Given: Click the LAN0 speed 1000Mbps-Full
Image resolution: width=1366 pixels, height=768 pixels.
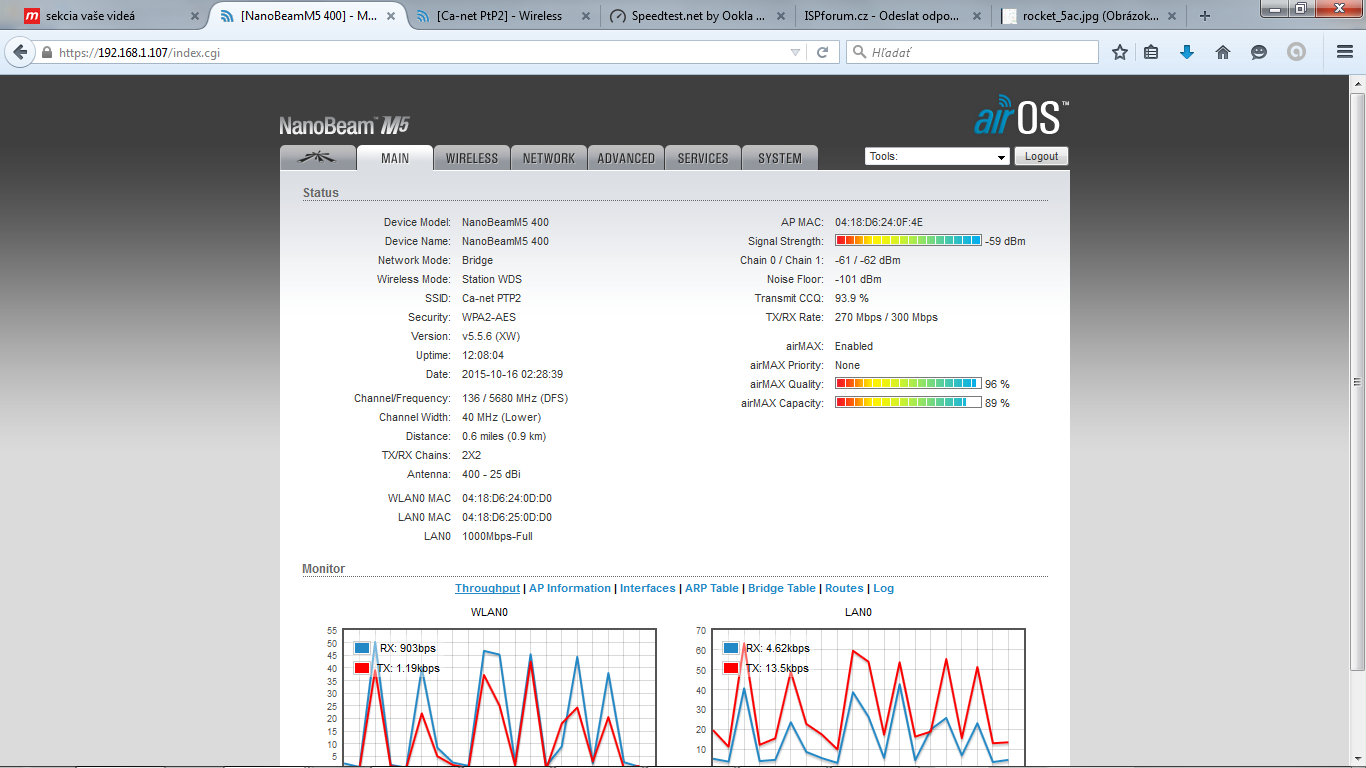Looking at the screenshot, I should 497,536.
